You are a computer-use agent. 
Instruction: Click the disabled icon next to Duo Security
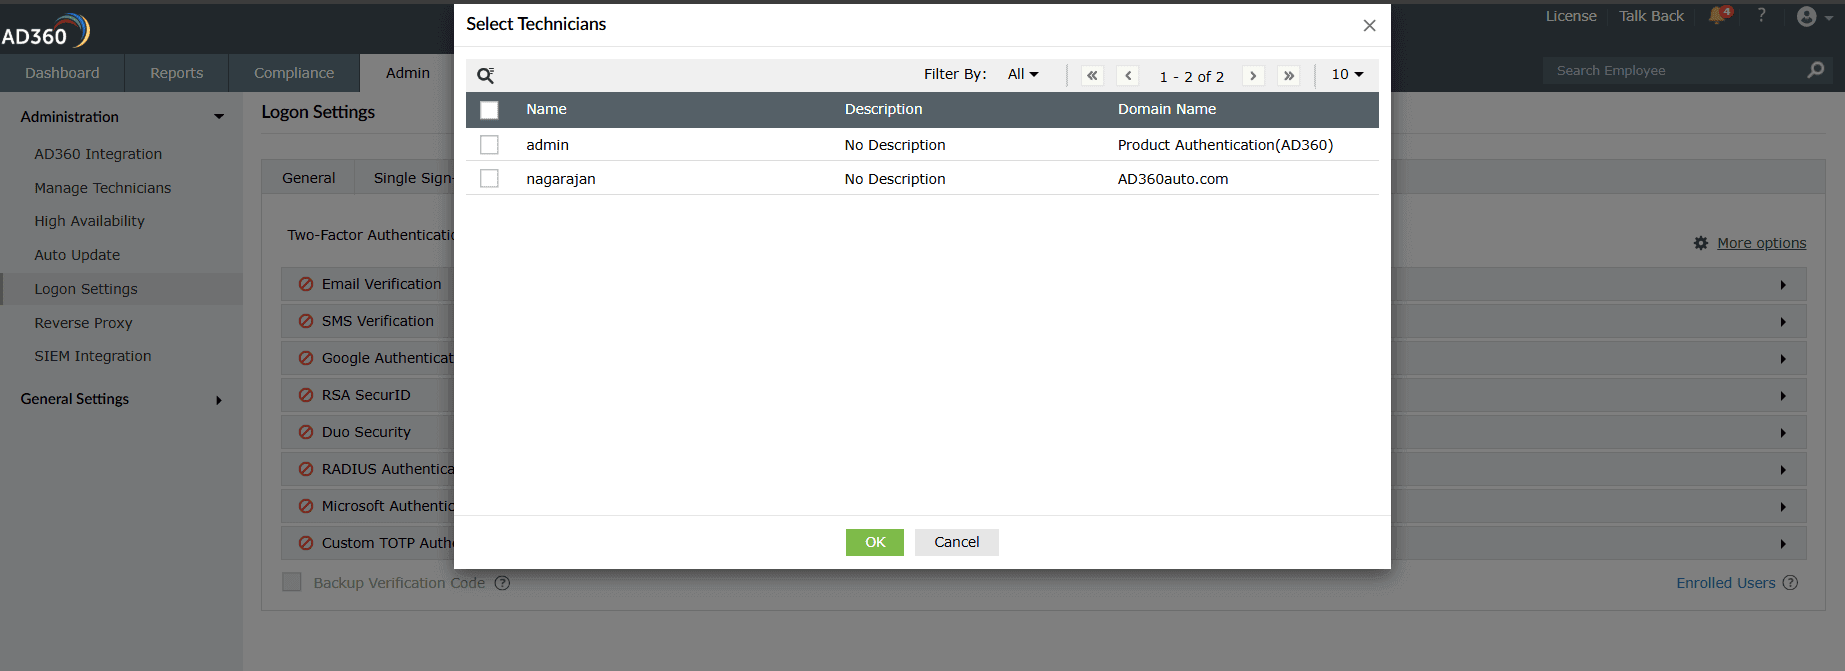[306, 432]
